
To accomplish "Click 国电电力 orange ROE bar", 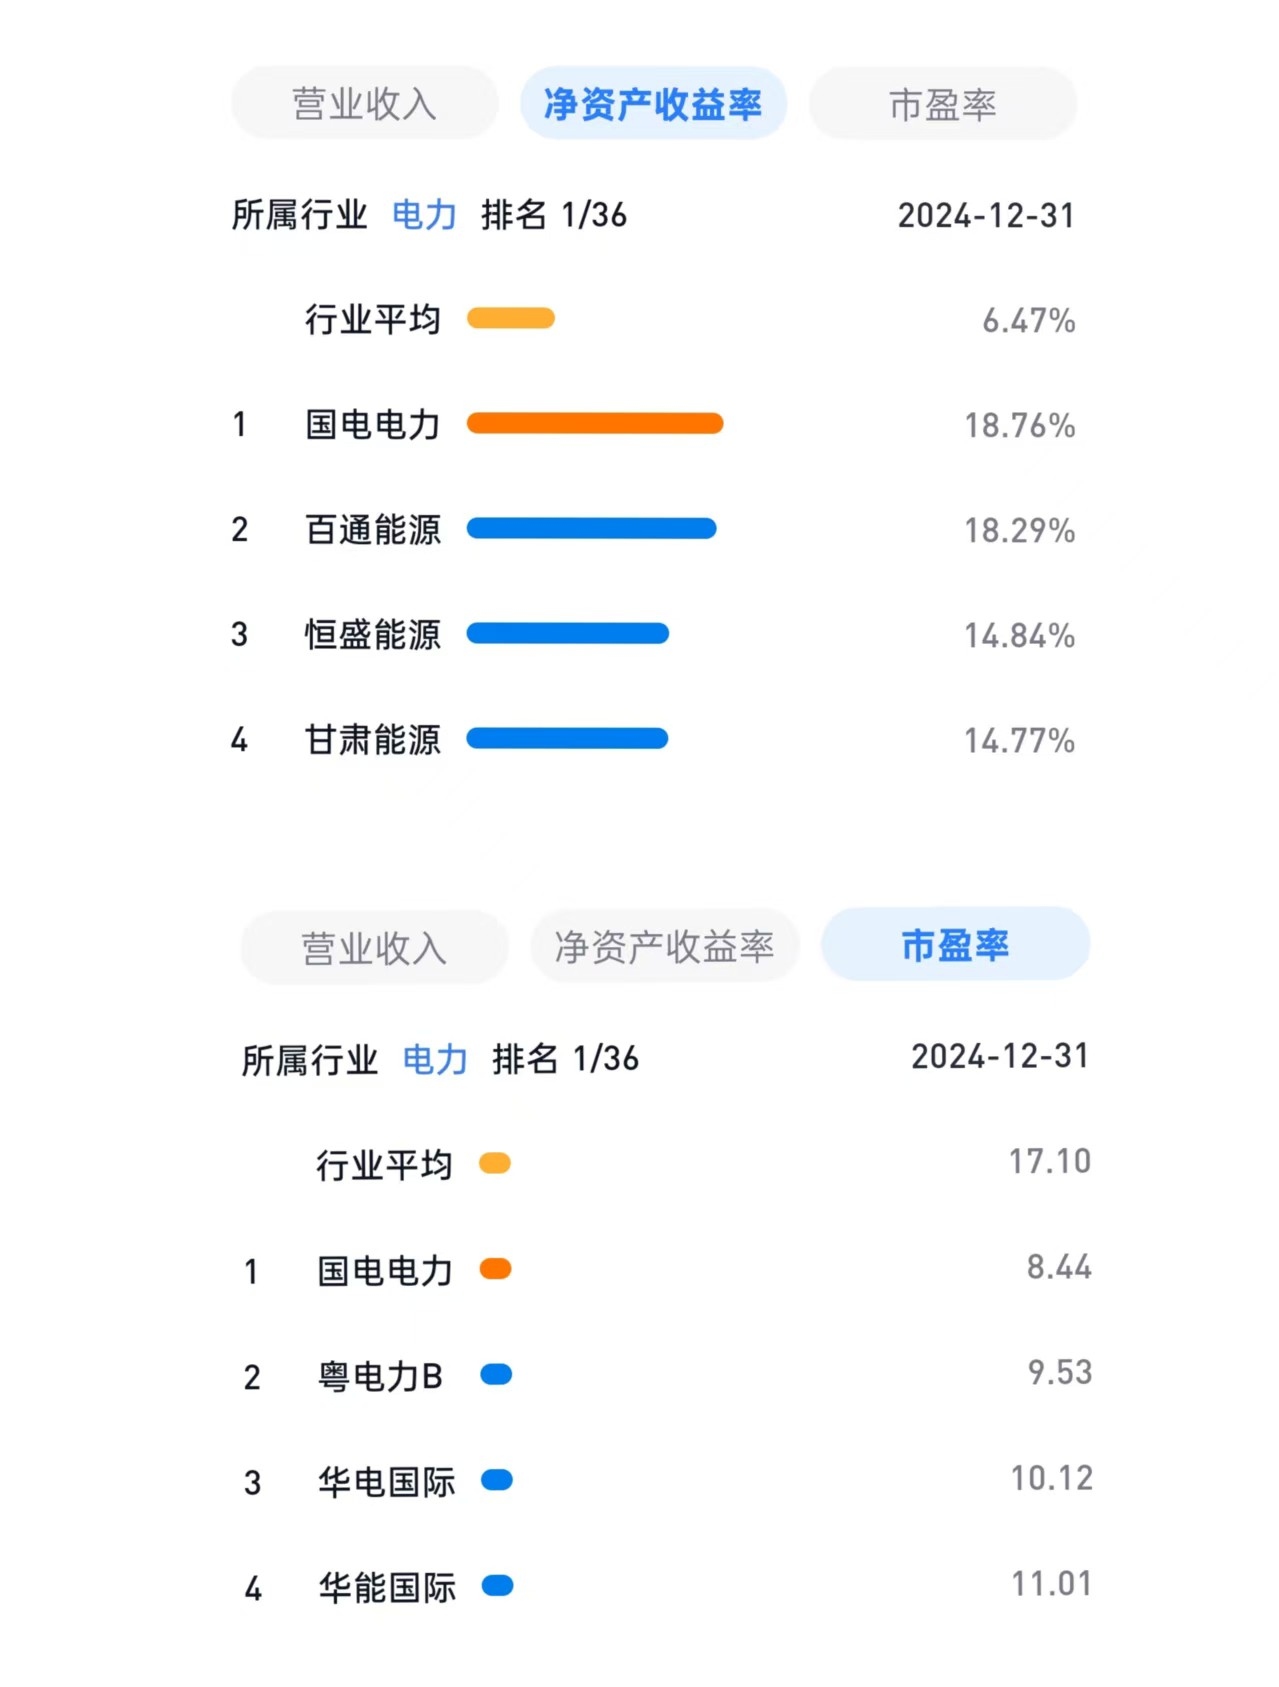I will click(595, 423).
